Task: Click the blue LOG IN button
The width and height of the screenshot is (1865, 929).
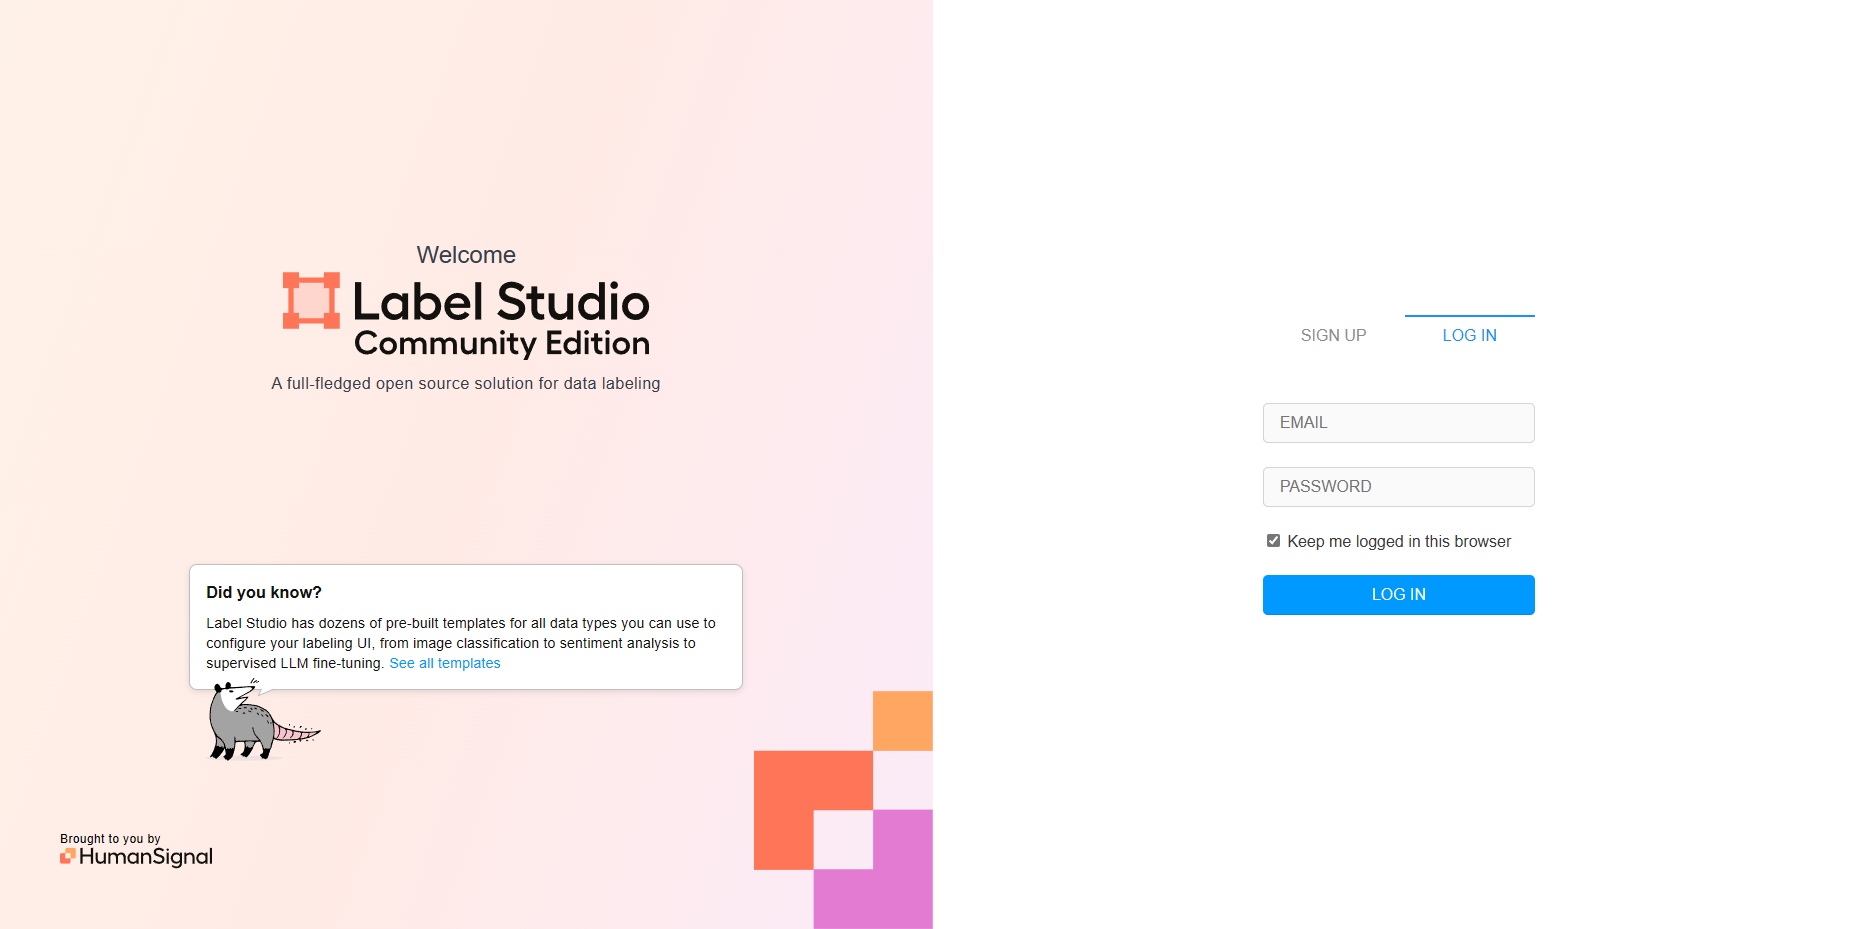Action: tap(1398, 595)
